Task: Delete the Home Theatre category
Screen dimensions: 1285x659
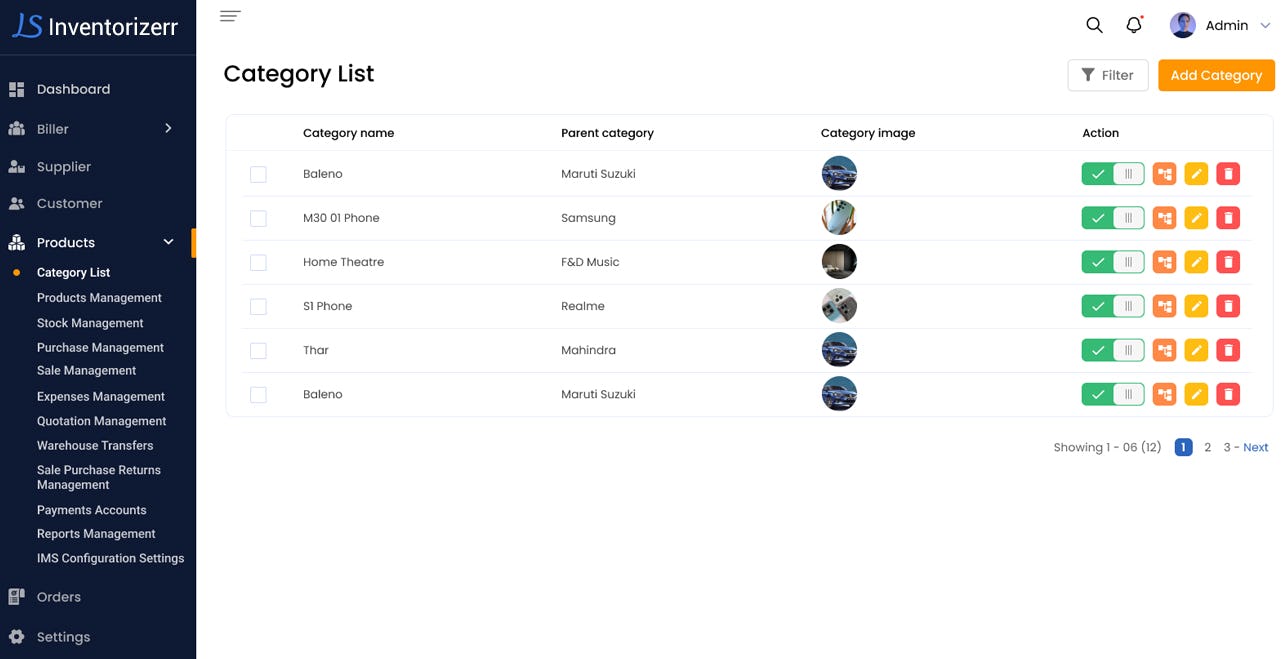Action: pyautogui.click(x=1228, y=262)
